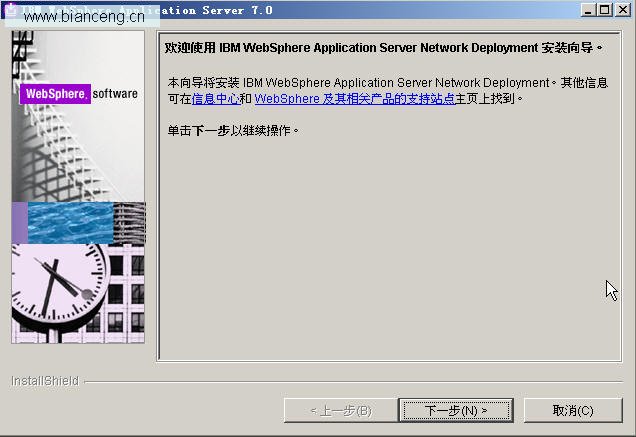Screen dimensions: 636x437
Task: Click the WebSphere software banner image
Action: [78, 187]
